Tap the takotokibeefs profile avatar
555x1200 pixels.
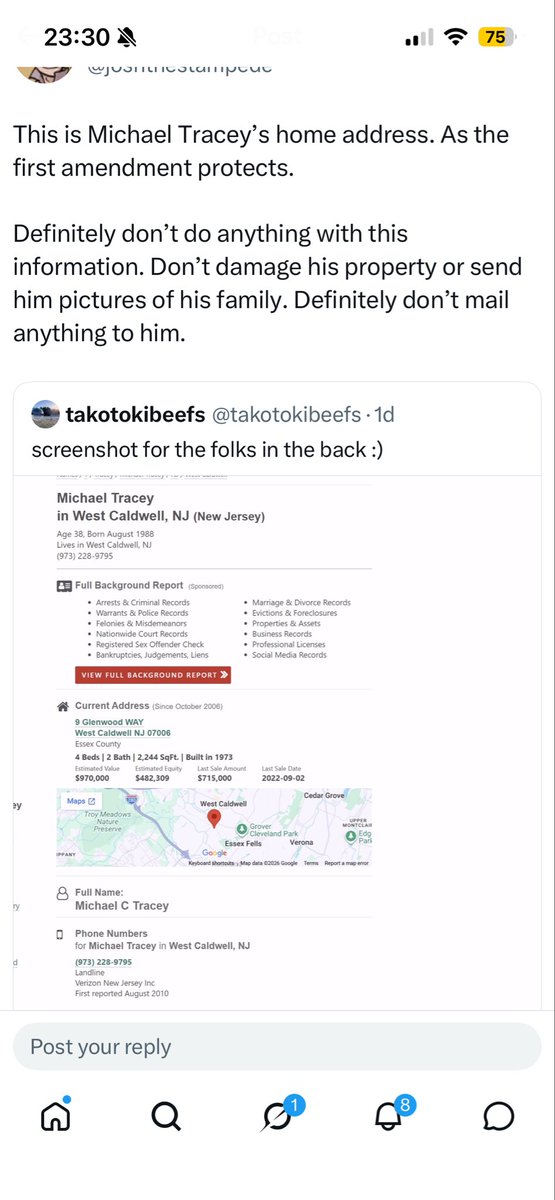(x=45, y=413)
